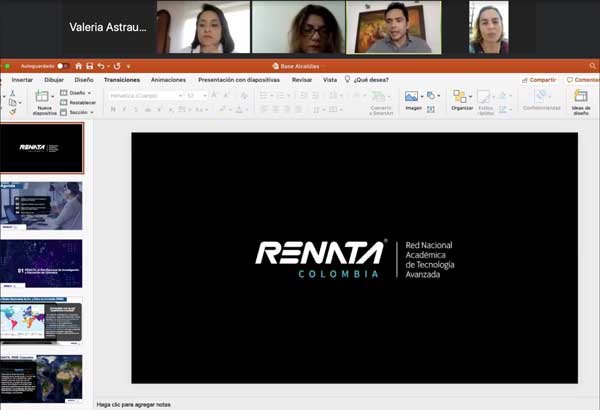Select the colored world map slide thumbnail
The width and height of the screenshot is (600, 410).
tap(41, 321)
